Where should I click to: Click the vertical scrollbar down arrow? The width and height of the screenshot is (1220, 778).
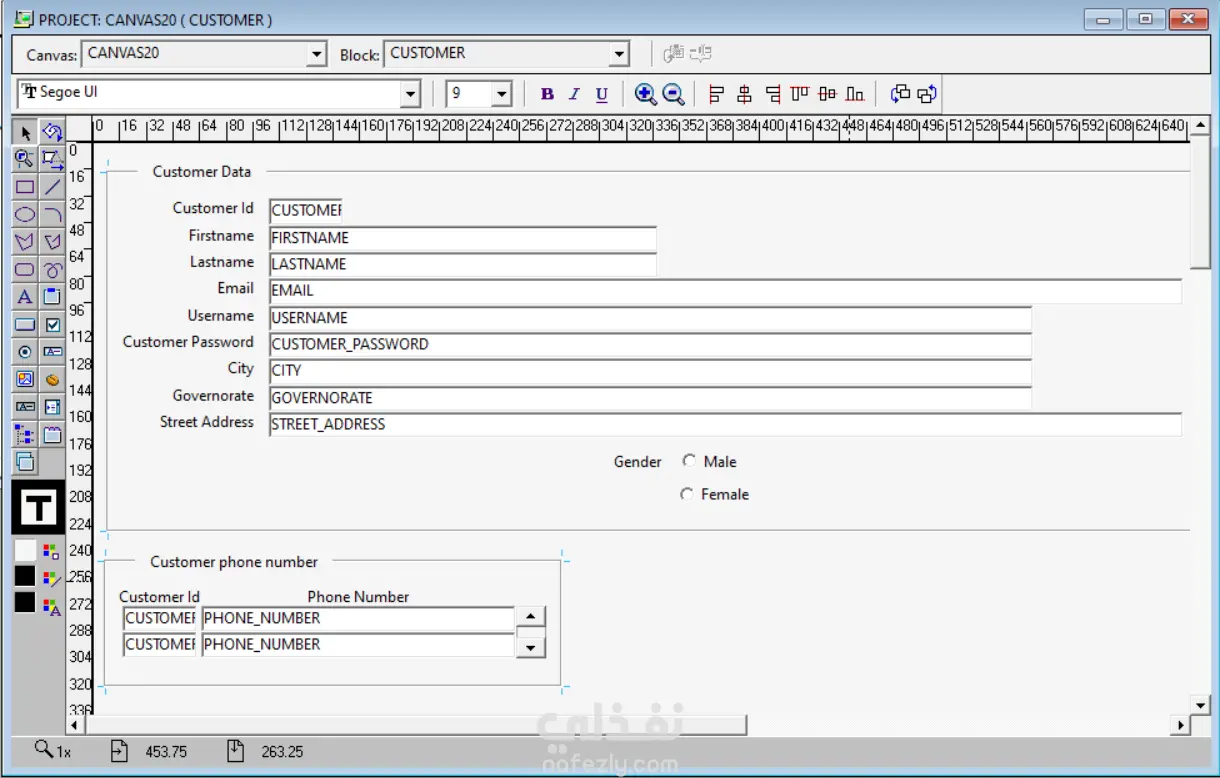[1201, 705]
